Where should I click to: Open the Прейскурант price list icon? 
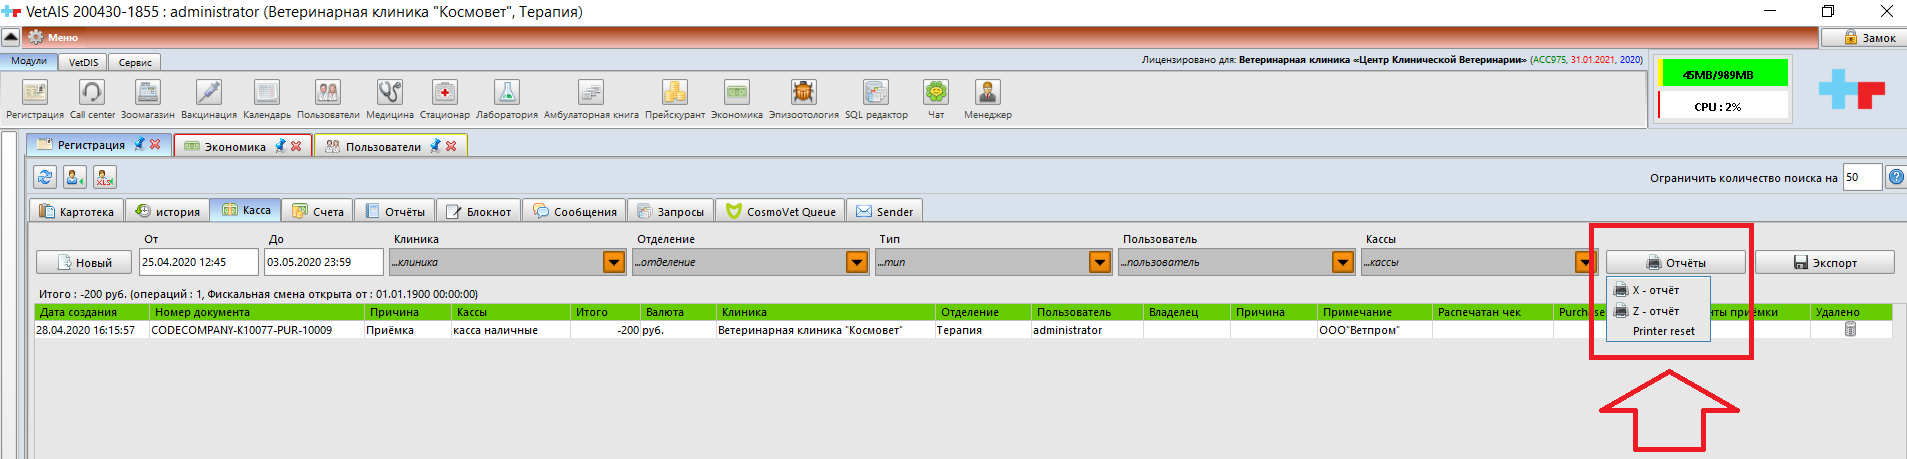(x=674, y=94)
